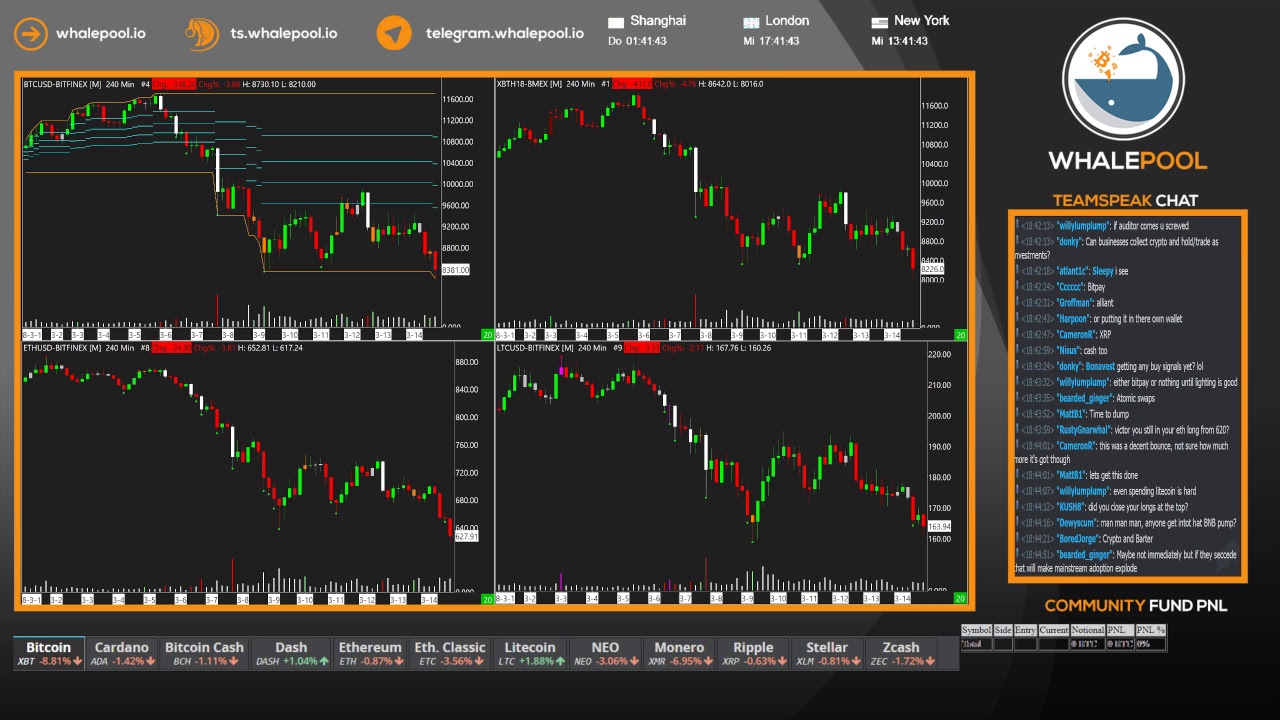
Task: Click the Side column header in PNL table
Action: tap(1003, 630)
